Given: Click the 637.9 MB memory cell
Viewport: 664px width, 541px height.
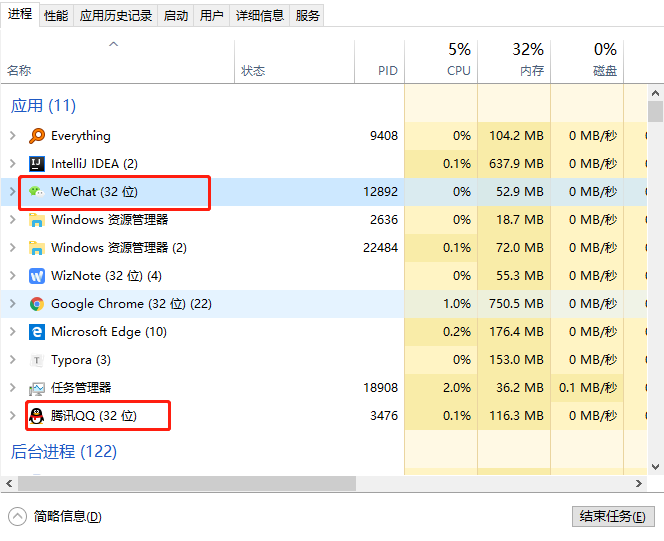Looking at the screenshot, I should [x=516, y=164].
